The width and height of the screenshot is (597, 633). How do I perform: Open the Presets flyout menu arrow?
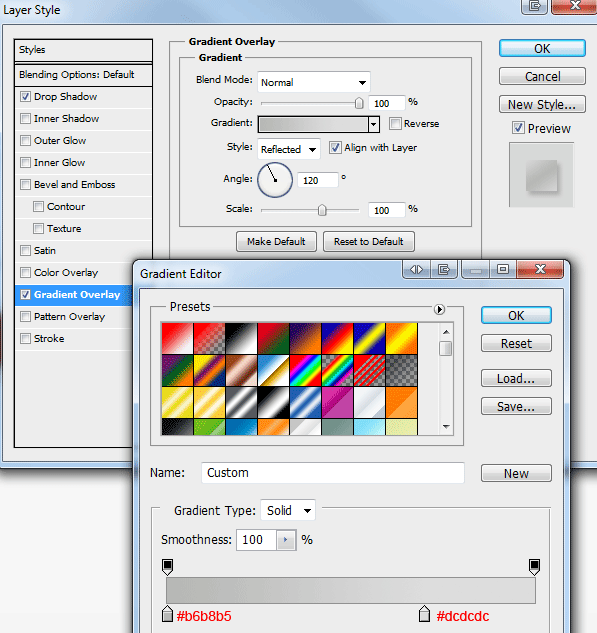pos(439,309)
